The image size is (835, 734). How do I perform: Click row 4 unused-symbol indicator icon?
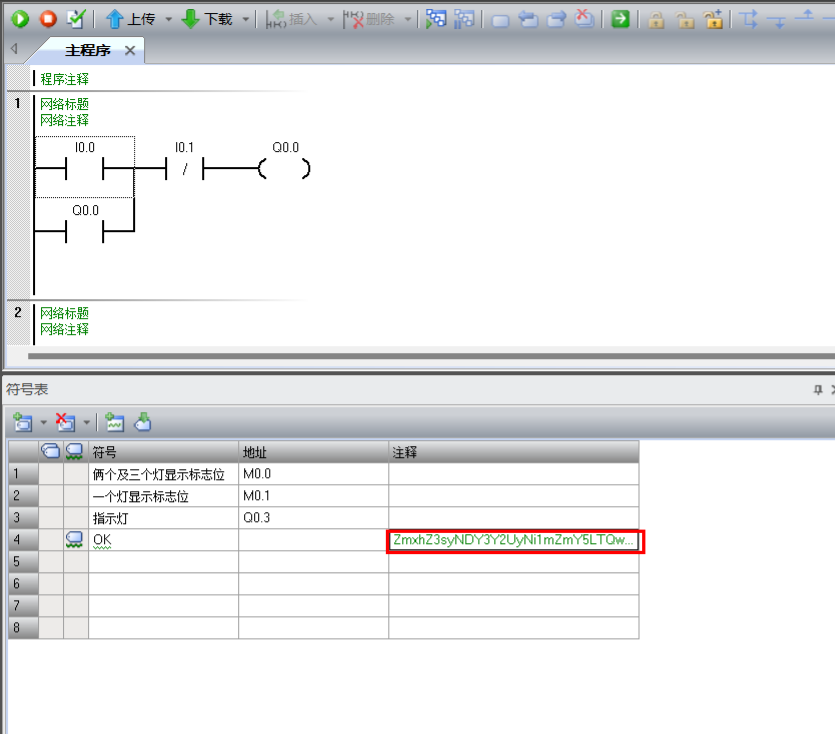click(x=75, y=540)
